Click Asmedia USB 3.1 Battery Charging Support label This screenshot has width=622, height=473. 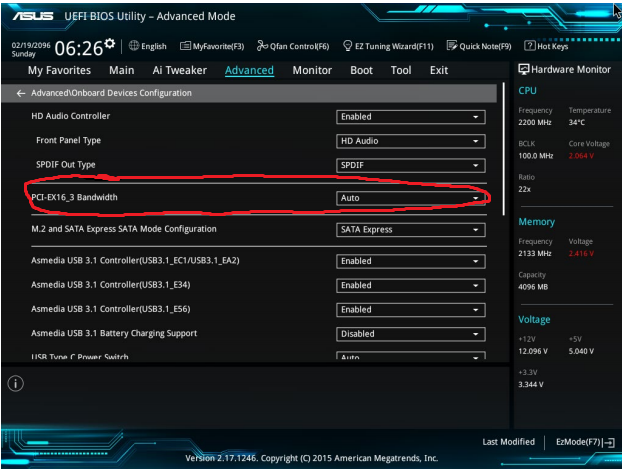(x=114, y=333)
